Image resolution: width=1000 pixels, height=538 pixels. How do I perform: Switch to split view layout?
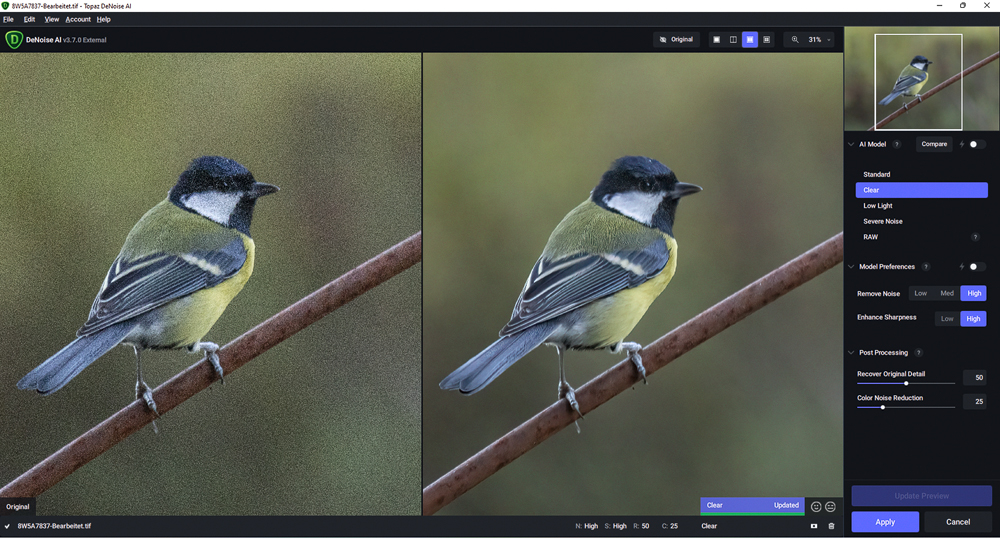tap(733, 40)
